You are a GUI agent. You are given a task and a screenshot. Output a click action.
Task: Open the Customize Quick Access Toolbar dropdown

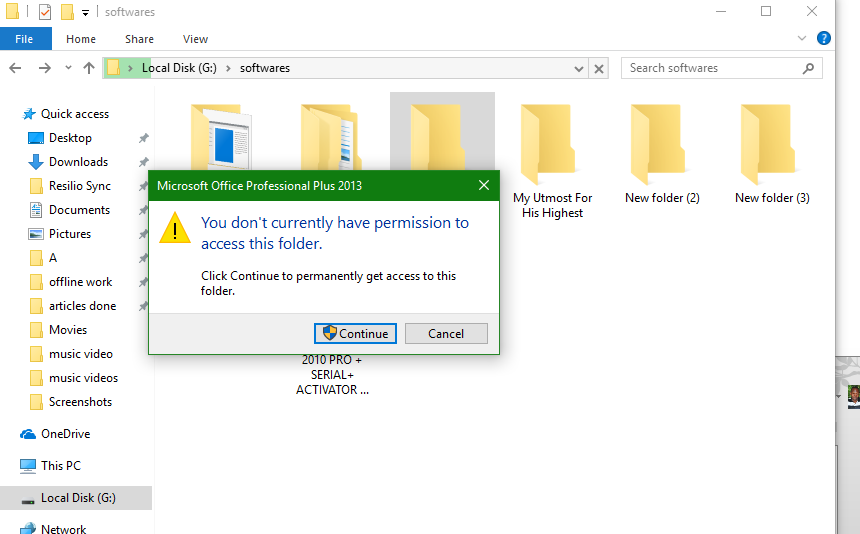pos(86,13)
